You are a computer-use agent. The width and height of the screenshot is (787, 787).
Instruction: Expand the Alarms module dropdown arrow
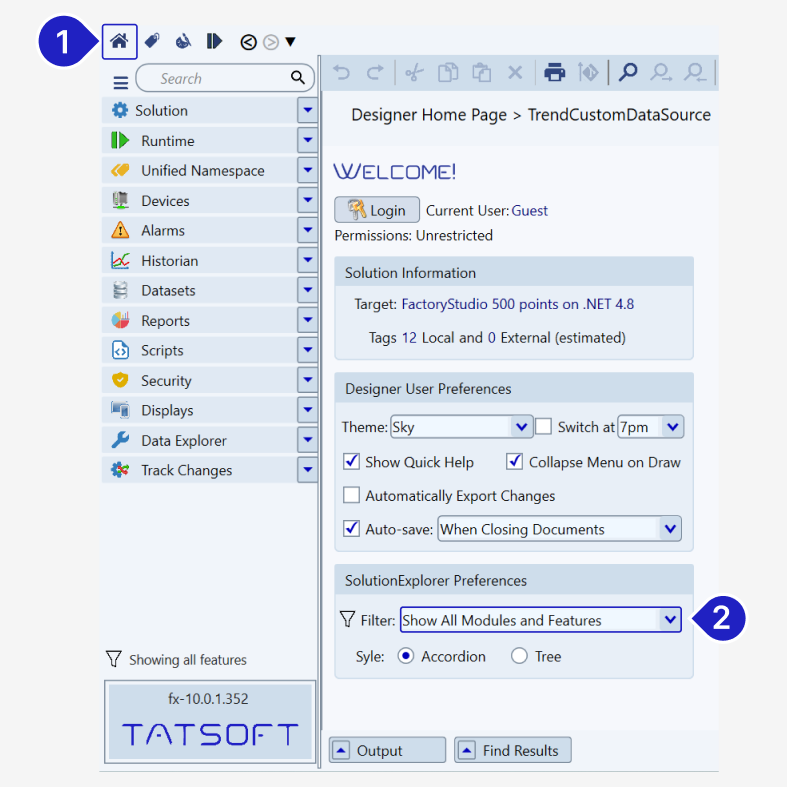[308, 231]
